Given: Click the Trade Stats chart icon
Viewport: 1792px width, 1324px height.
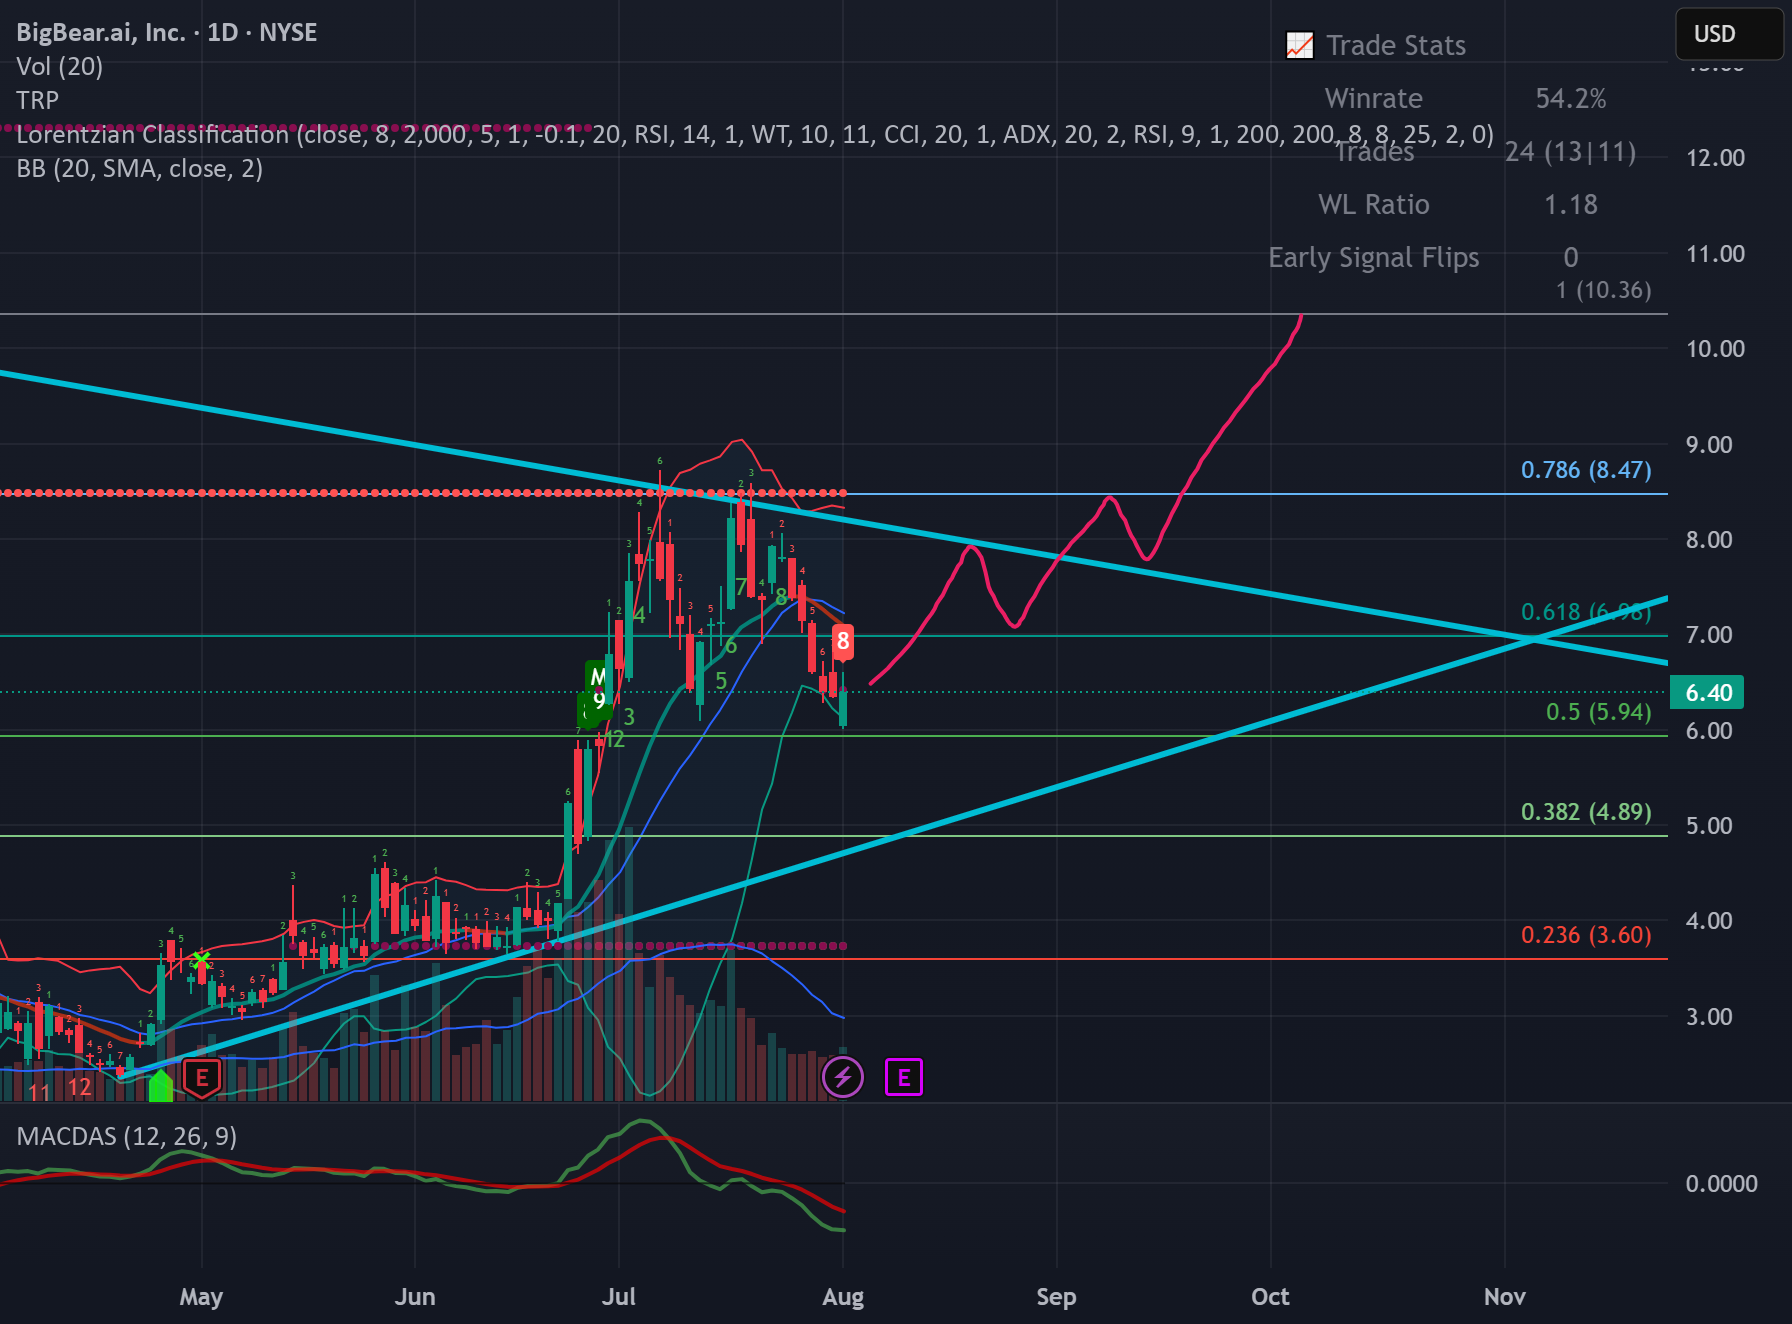Looking at the screenshot, I should coord(1300,45).
